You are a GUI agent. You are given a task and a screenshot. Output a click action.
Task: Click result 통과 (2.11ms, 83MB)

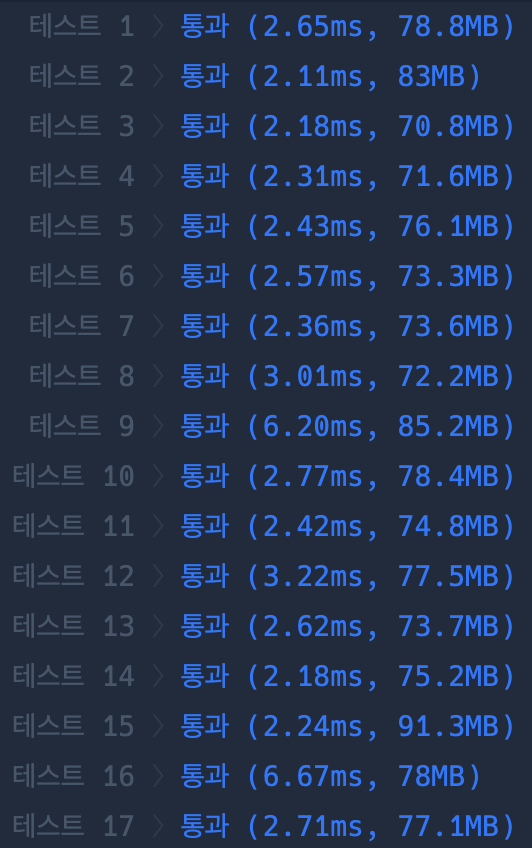(x=331, y=76)
